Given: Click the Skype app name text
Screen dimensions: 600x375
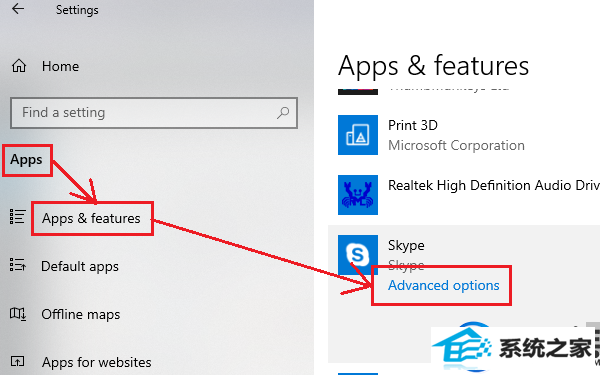Looking at the screenshot, I should click(x=406, y=245).
